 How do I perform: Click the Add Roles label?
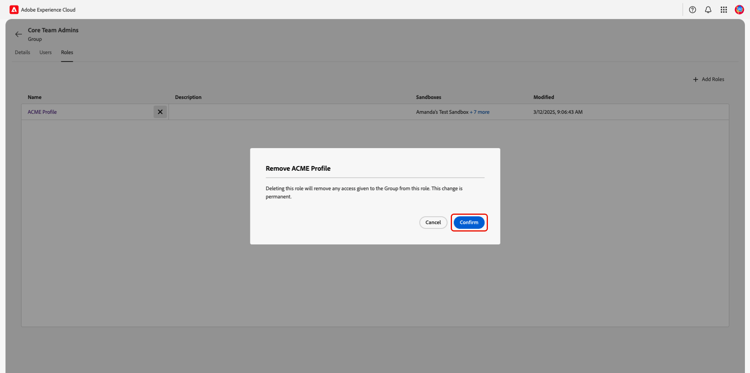[x=713, y=79]
